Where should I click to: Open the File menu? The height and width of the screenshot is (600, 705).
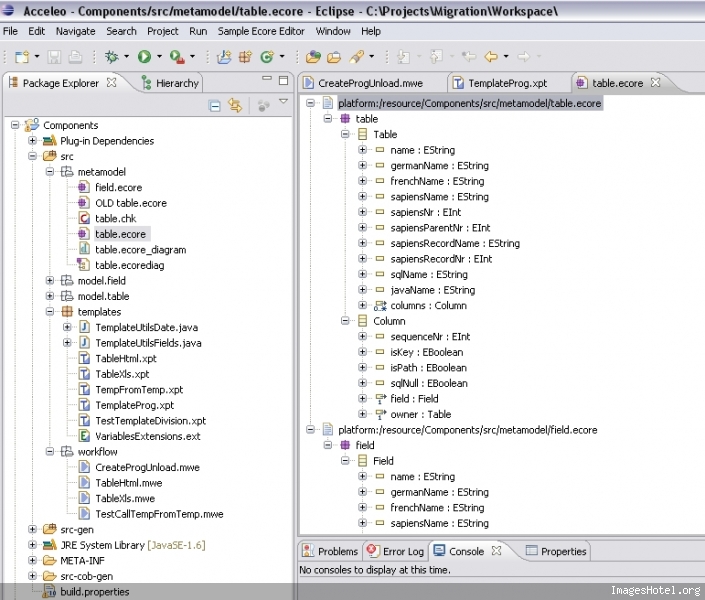point(10,31)
